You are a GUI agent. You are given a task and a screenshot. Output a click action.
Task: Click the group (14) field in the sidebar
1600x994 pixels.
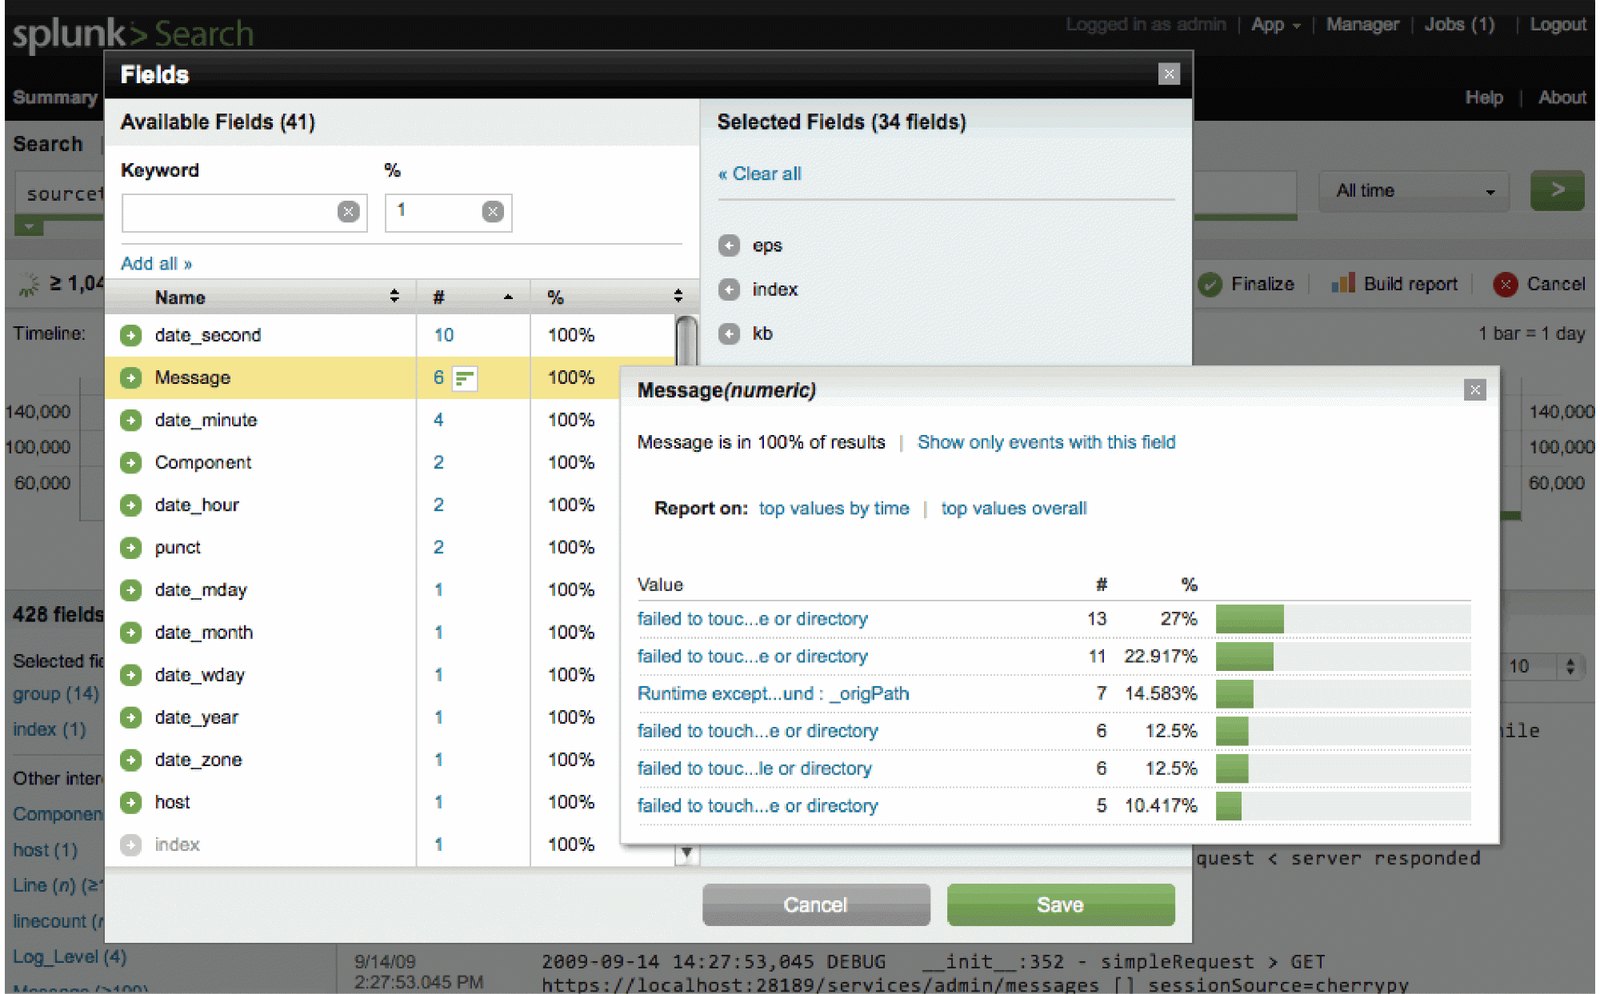pyautogui.click(x=56, y=693)
